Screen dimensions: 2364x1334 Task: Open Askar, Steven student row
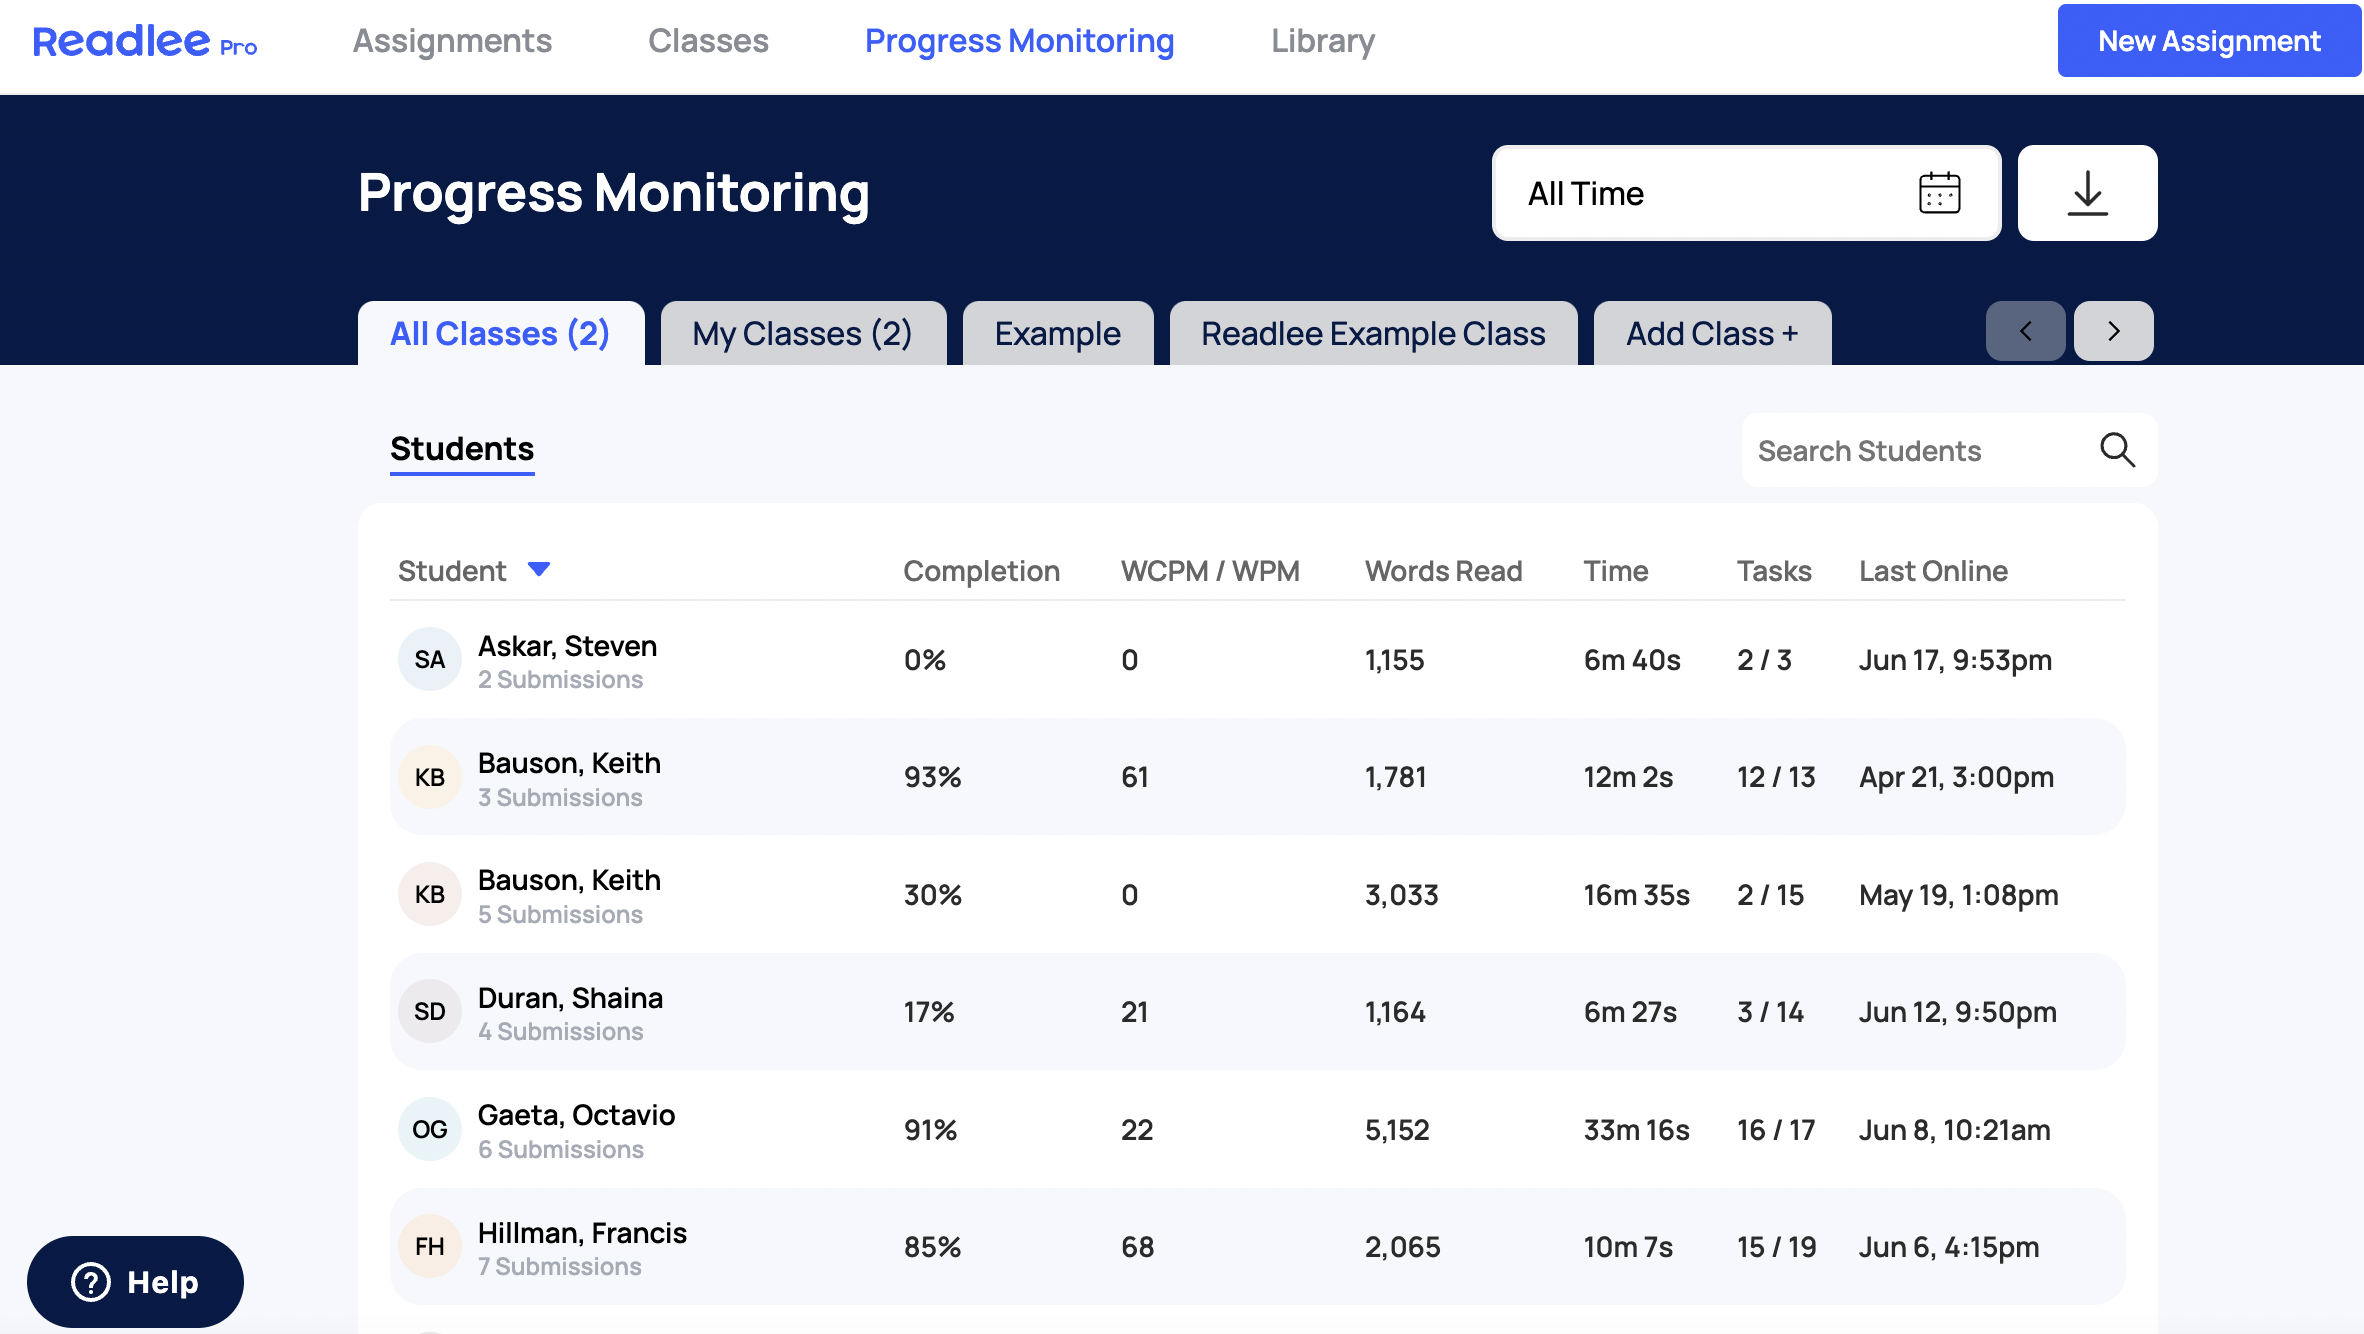point(1257,660)
